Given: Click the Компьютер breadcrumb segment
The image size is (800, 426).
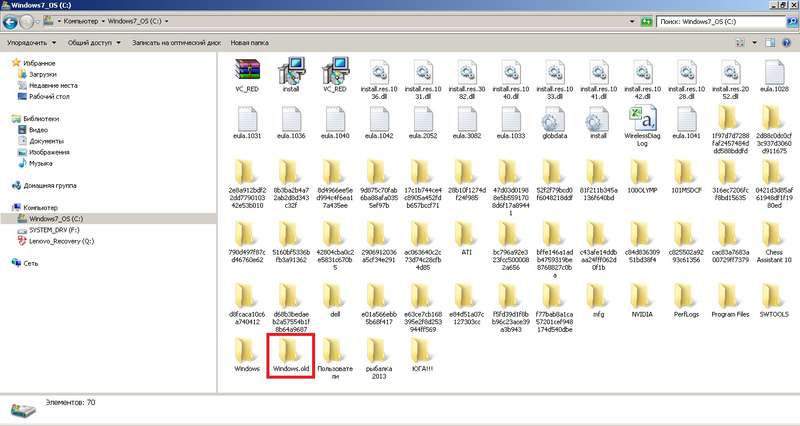Looking at the screenshot, I should tap(81, 21).
